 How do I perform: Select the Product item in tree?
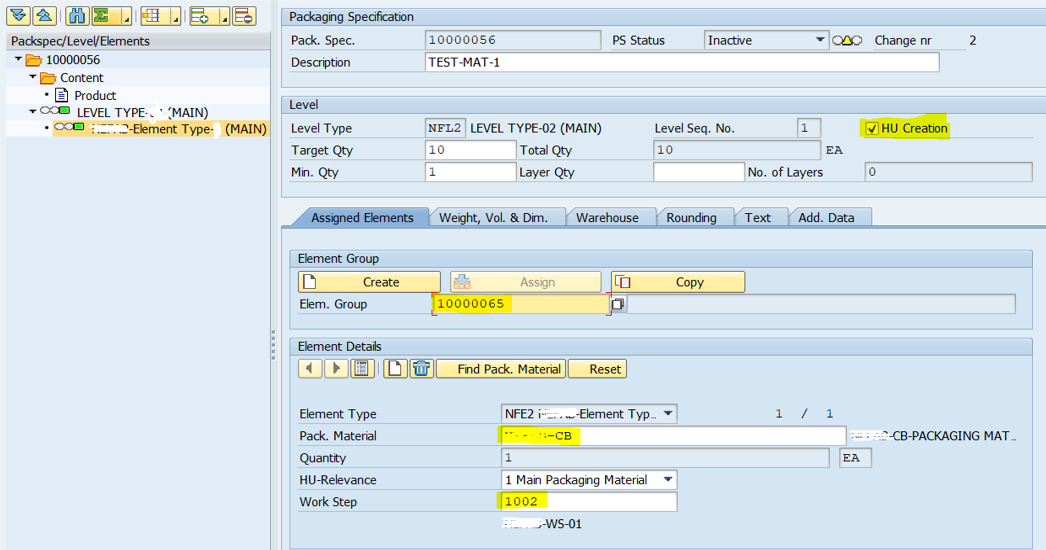(x=95, y=95)
